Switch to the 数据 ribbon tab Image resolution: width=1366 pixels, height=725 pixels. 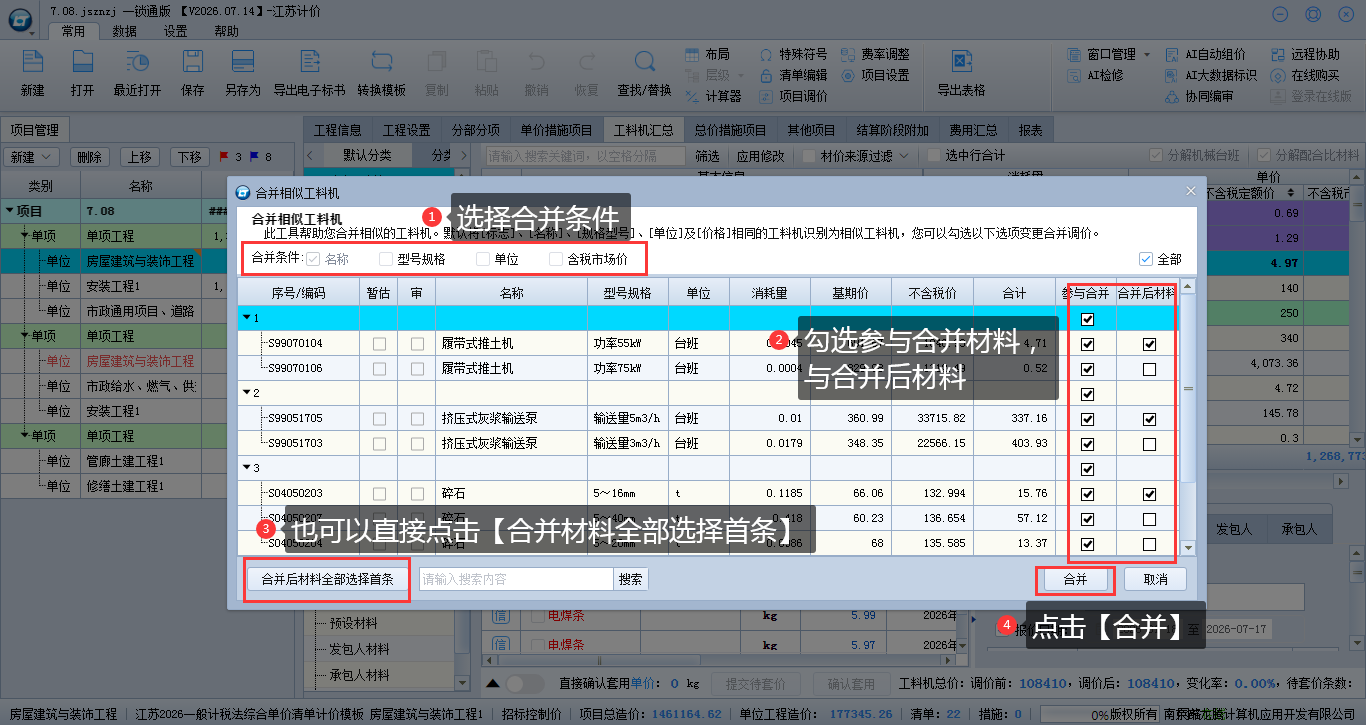tap(125, 32)
